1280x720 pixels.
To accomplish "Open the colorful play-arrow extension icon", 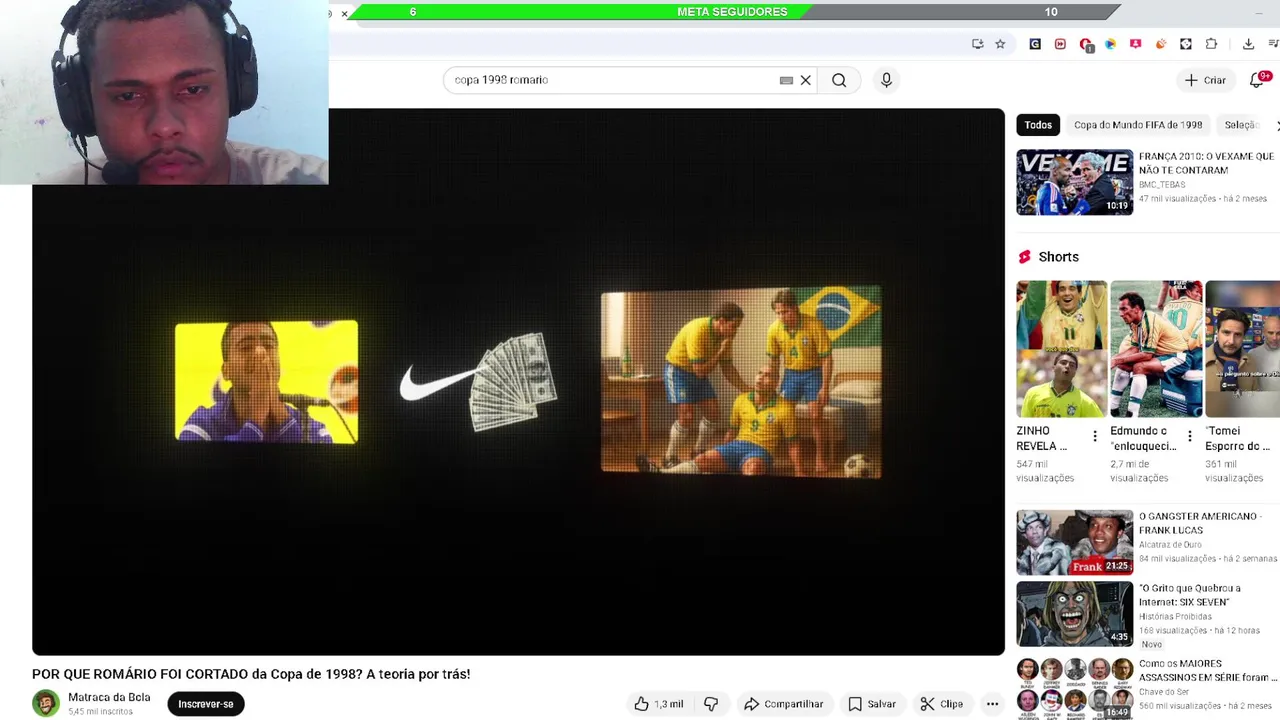I will tap(1110, 44).
